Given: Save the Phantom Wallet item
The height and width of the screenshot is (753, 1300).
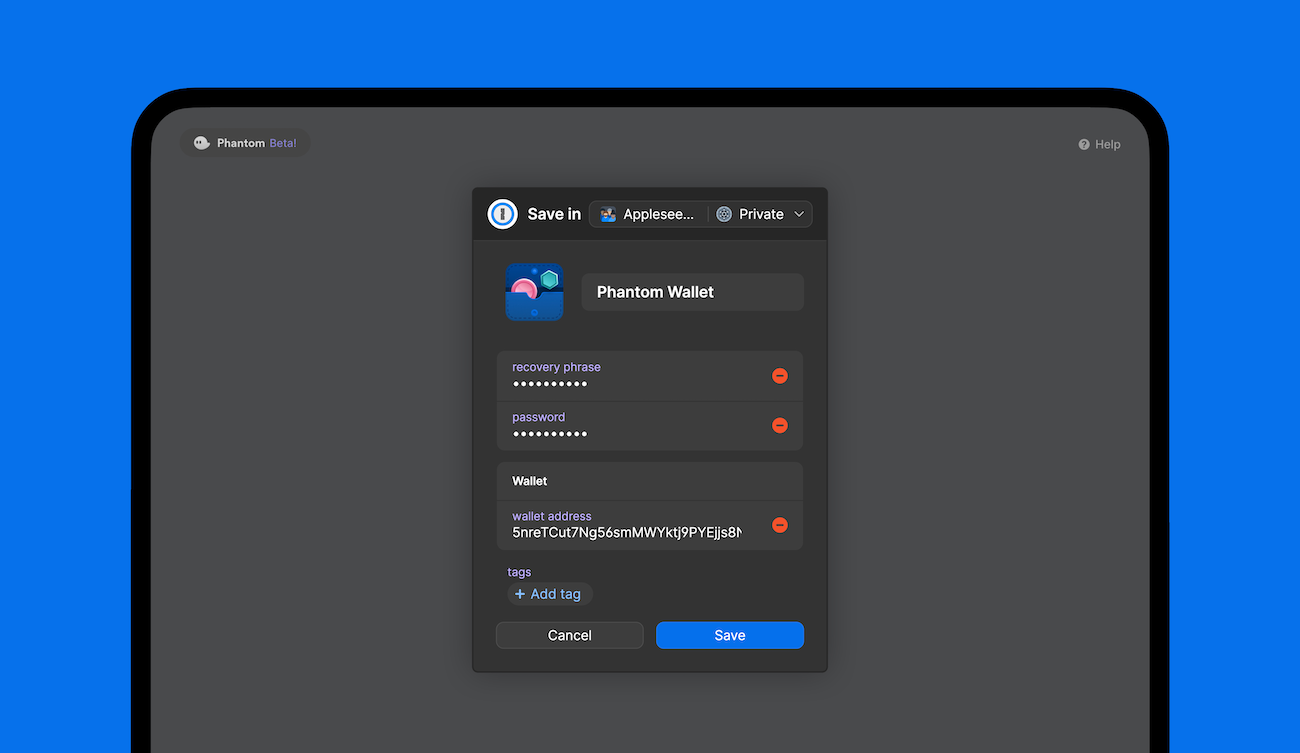Looking at the screenshot, I should (729, 635).
